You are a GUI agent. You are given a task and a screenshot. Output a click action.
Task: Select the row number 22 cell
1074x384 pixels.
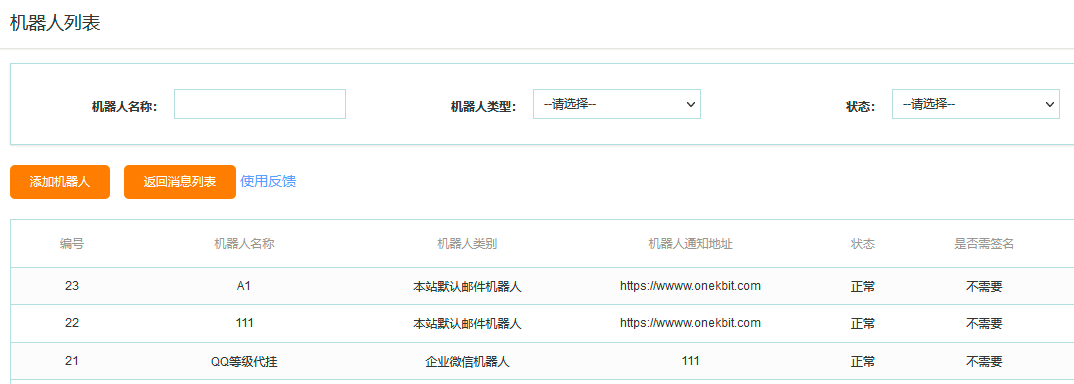point(72,323)
